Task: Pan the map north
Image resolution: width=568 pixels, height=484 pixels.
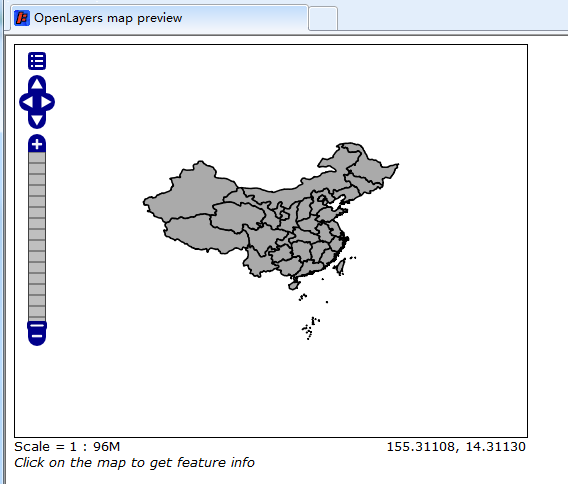Action: point(37,84)
